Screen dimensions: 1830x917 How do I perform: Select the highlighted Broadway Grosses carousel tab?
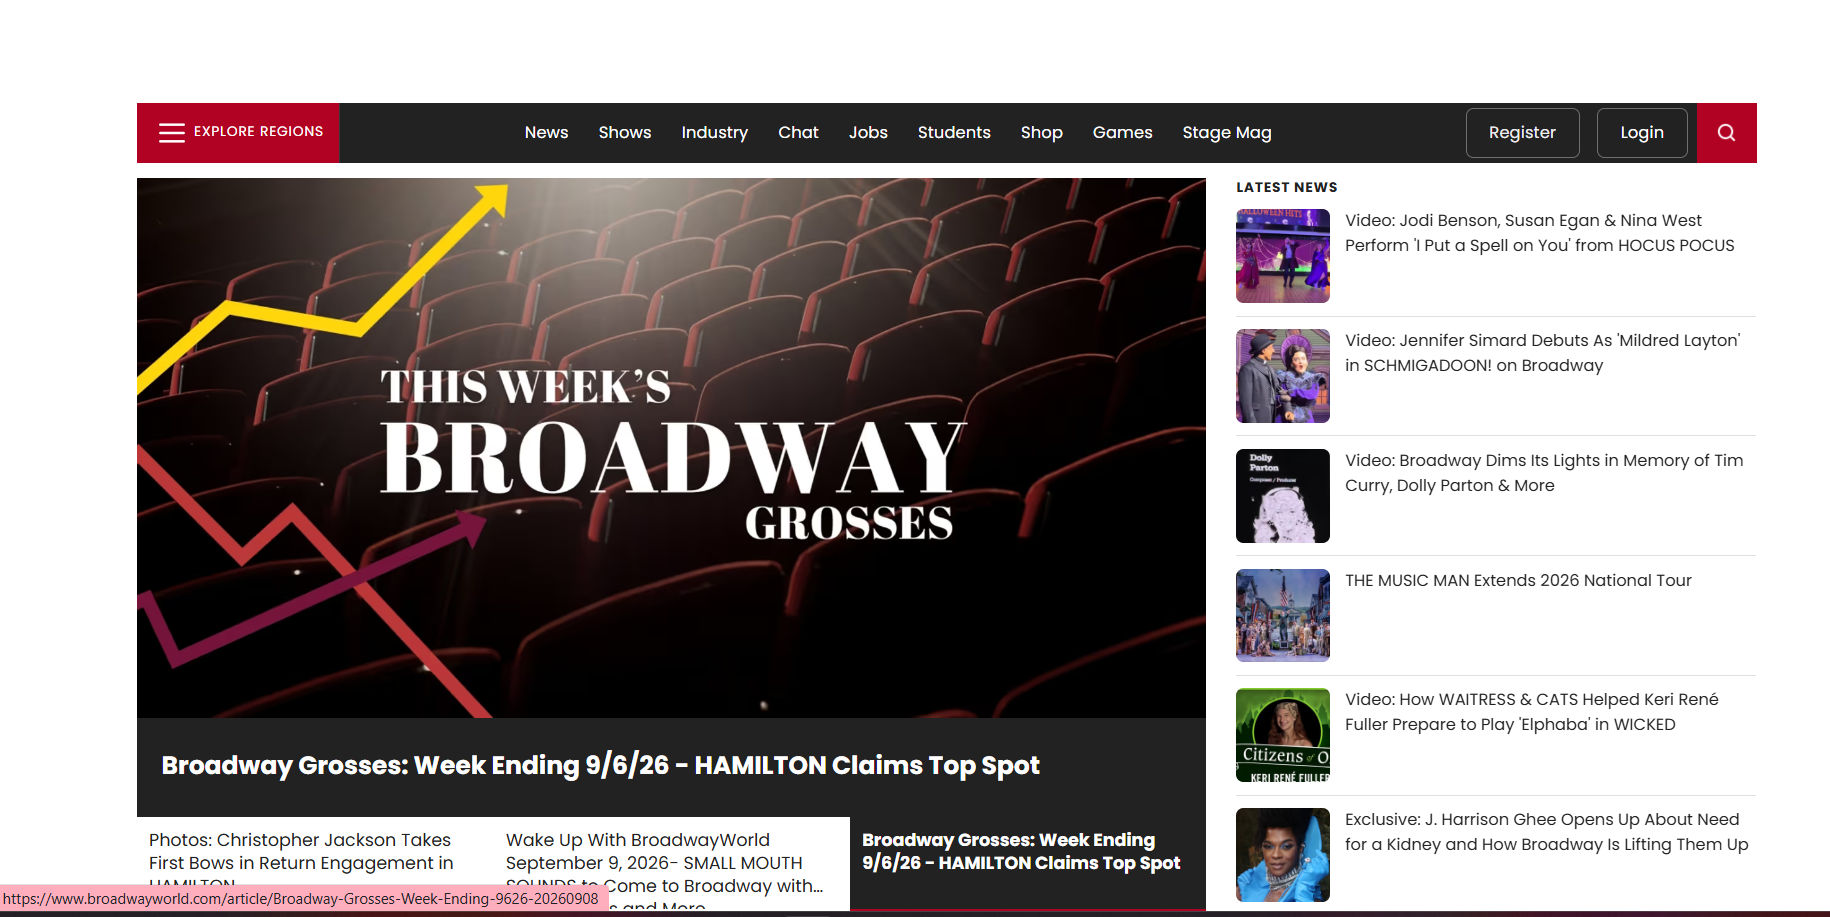(1028, 863)
